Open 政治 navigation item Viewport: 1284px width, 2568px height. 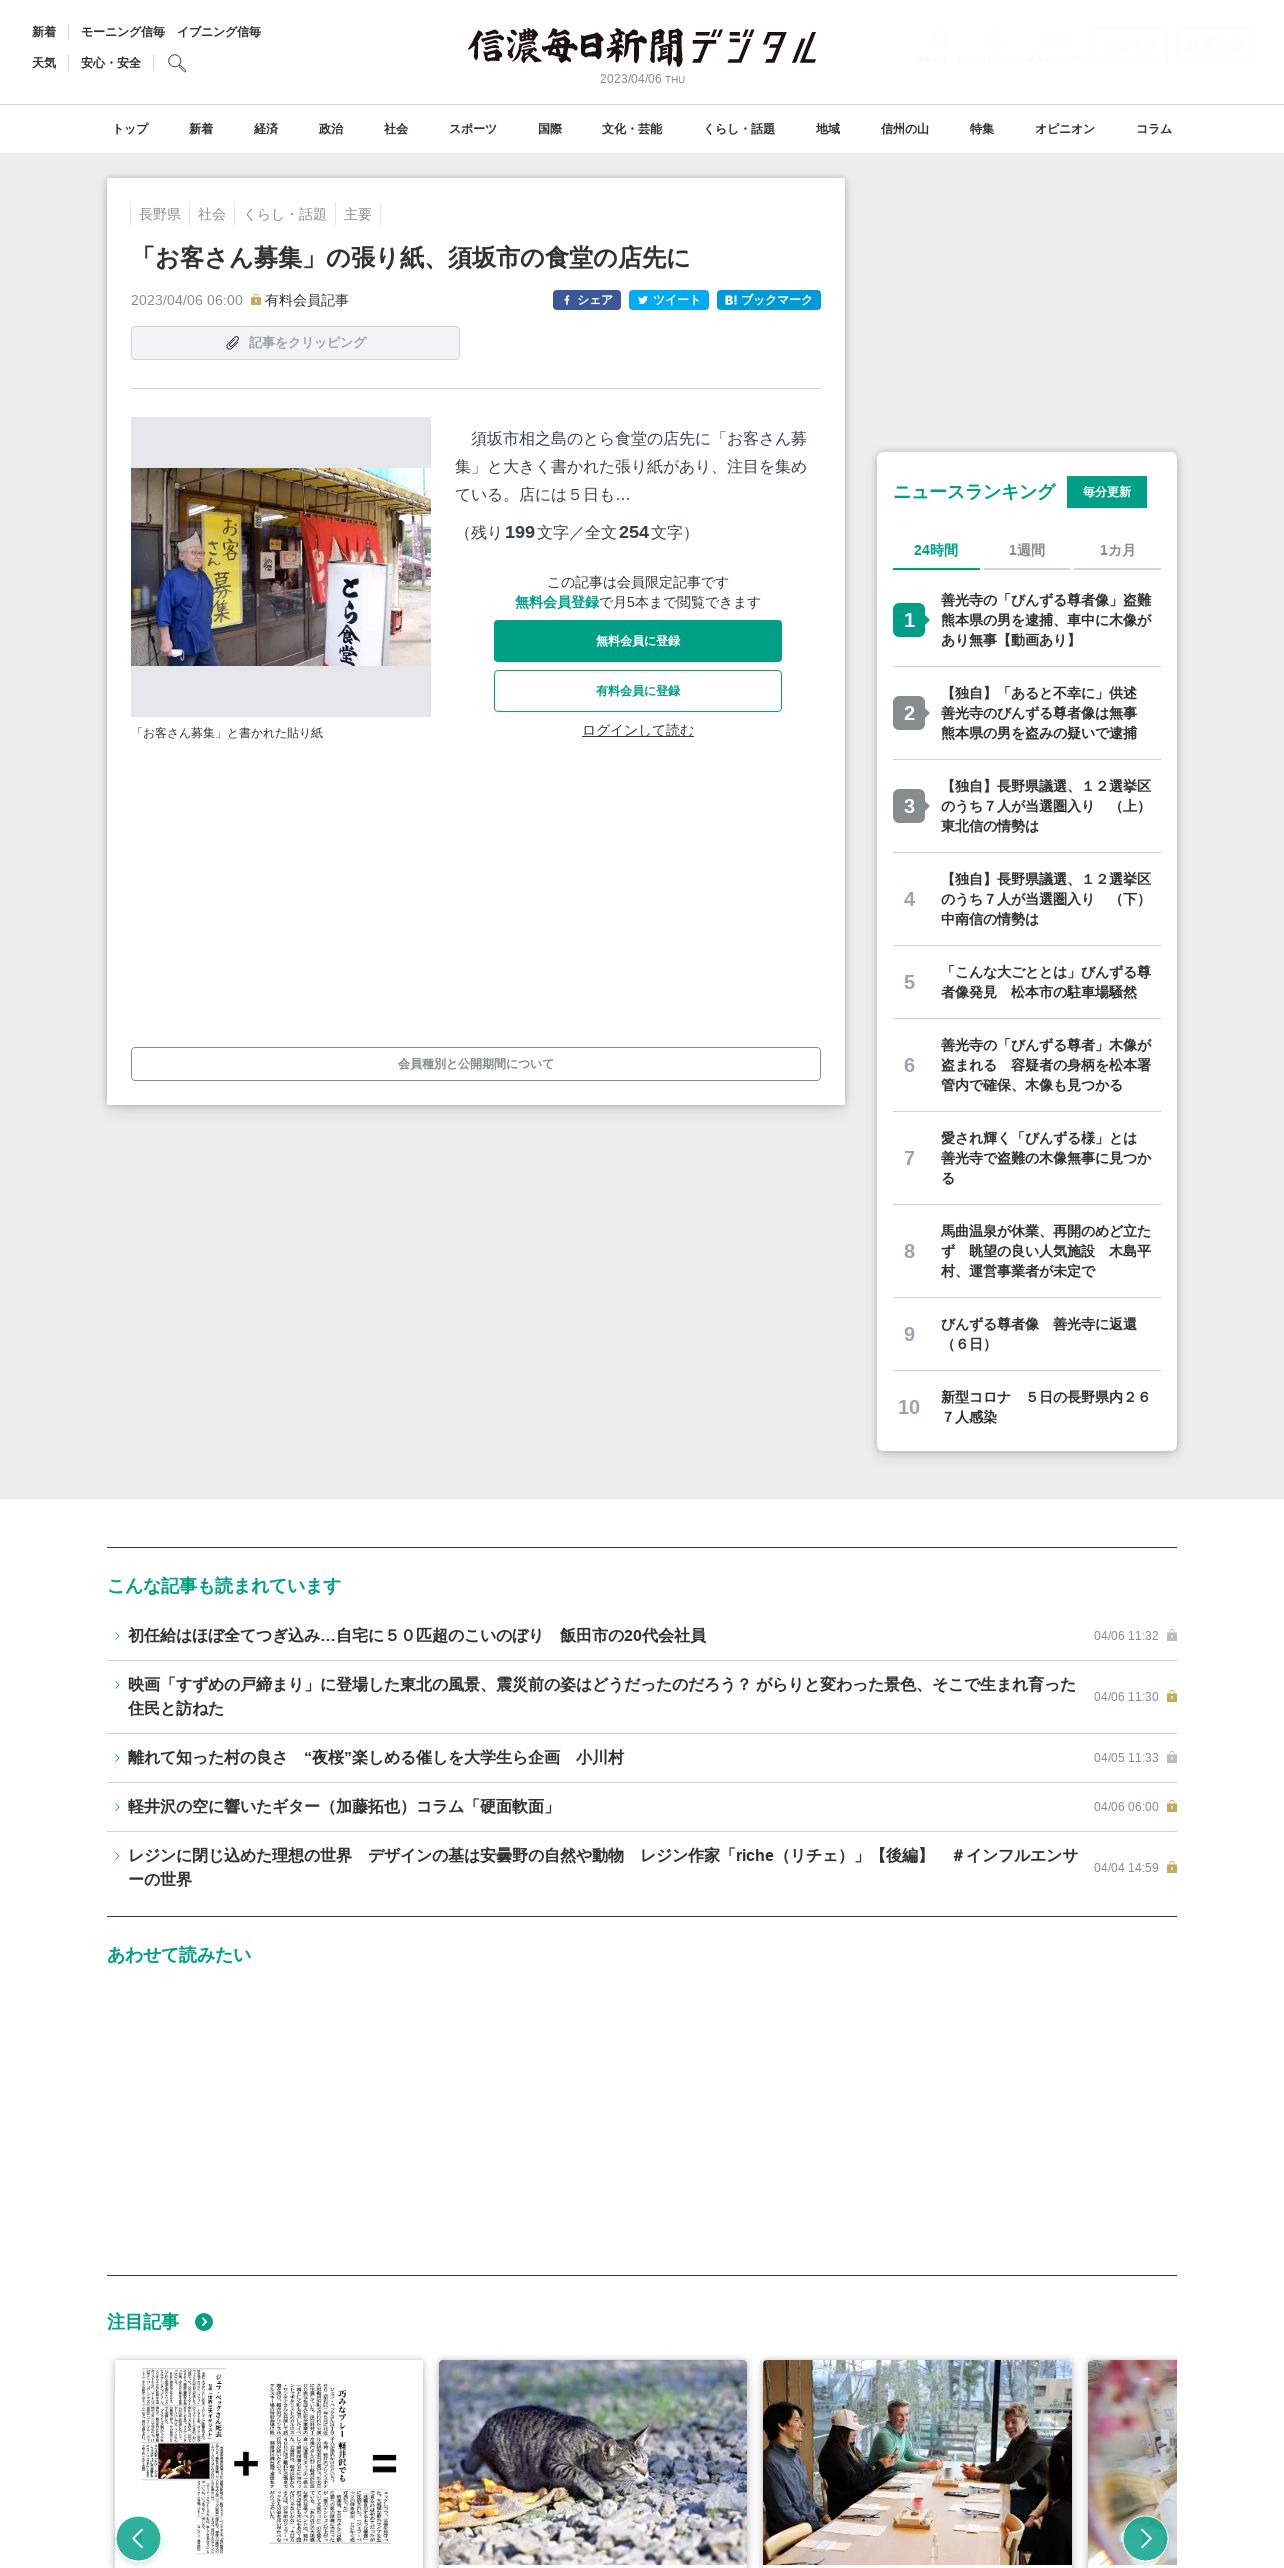(x=331, y=129)
